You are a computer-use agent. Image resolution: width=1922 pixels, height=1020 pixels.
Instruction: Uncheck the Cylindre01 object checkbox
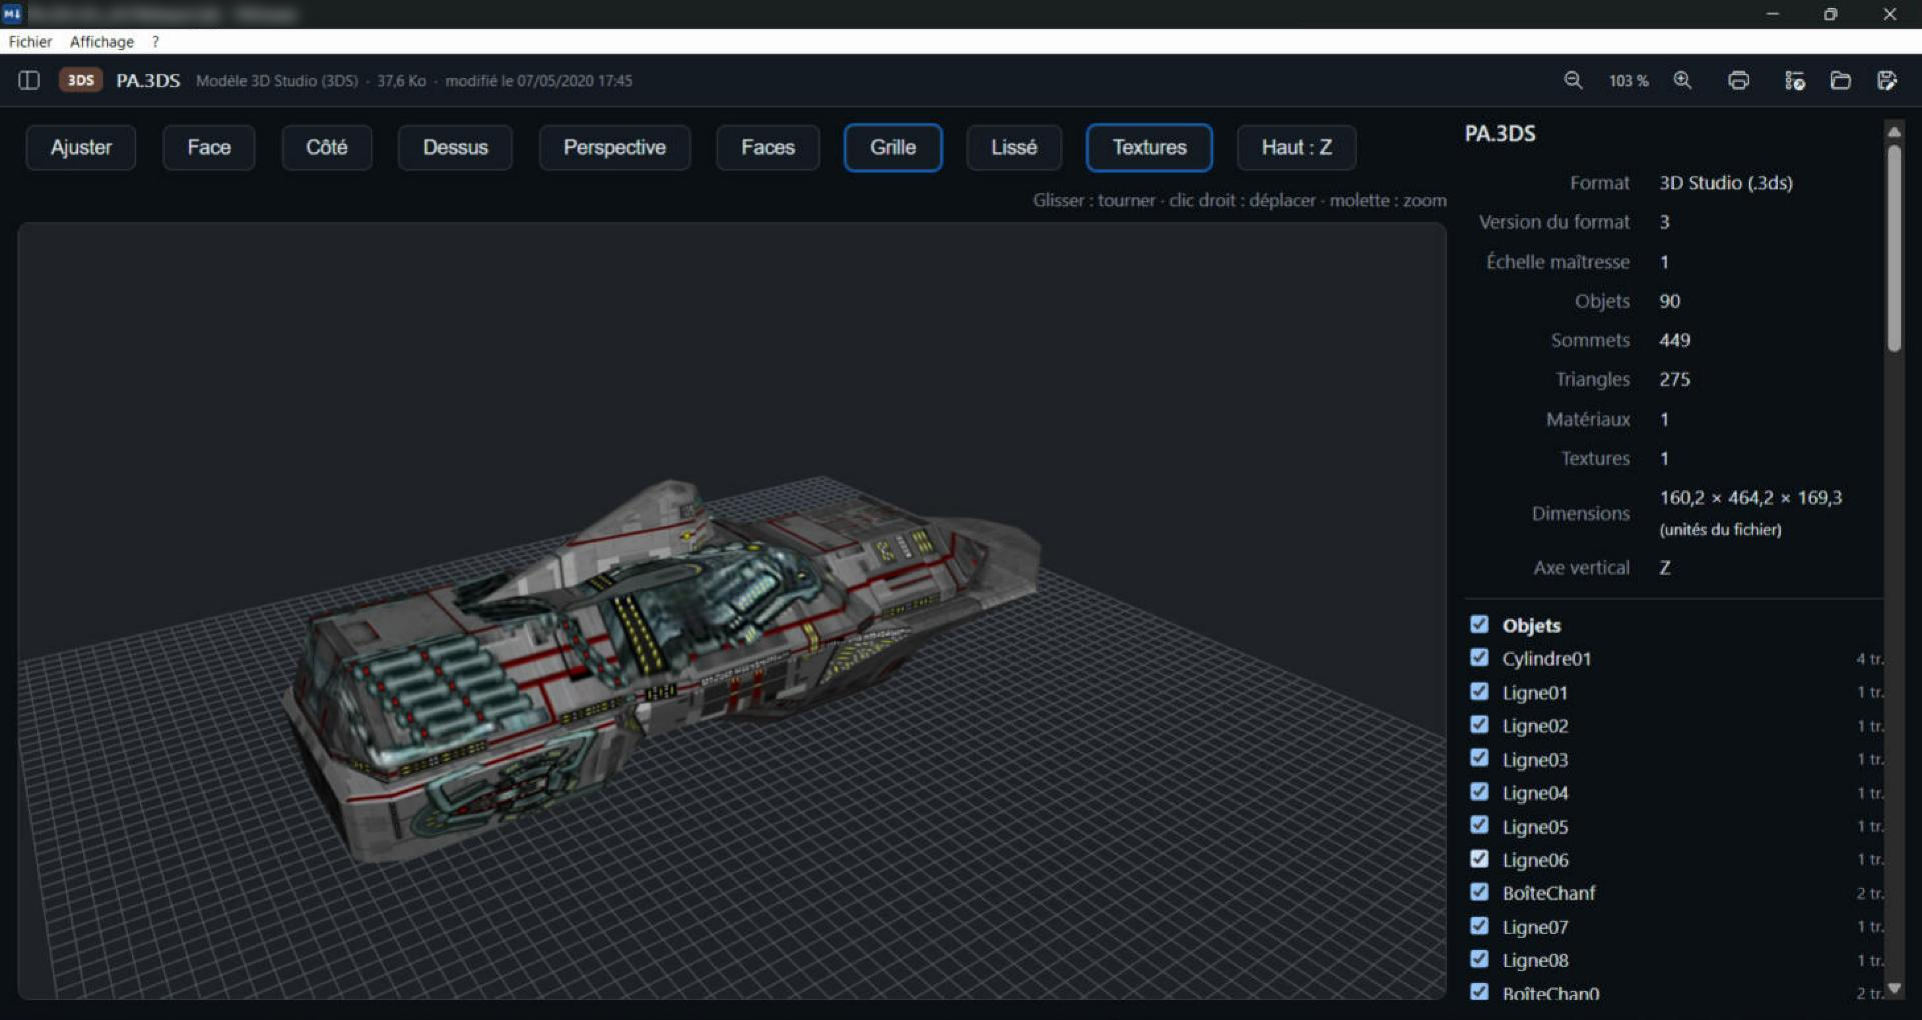(1479, 657)
